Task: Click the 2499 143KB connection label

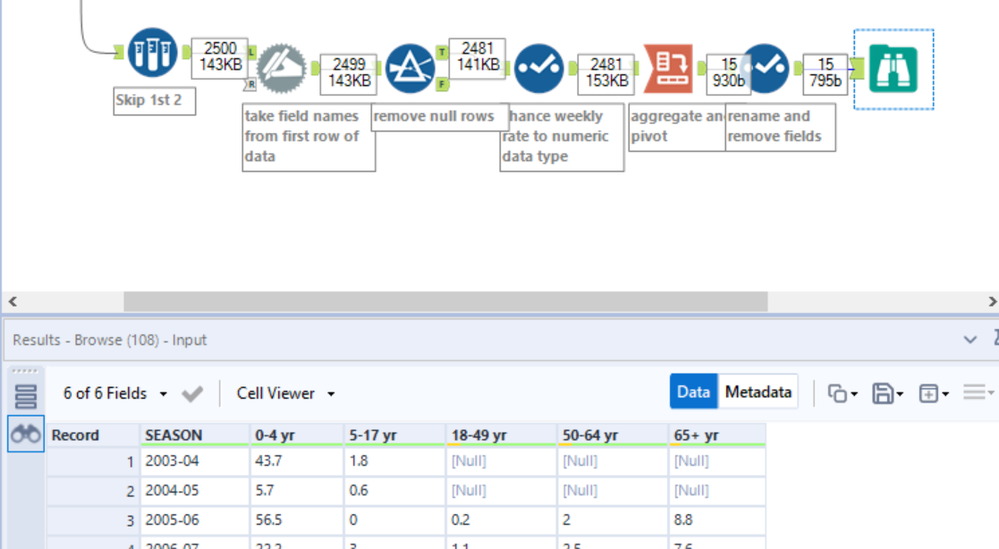Action: [x=349, y=73]
